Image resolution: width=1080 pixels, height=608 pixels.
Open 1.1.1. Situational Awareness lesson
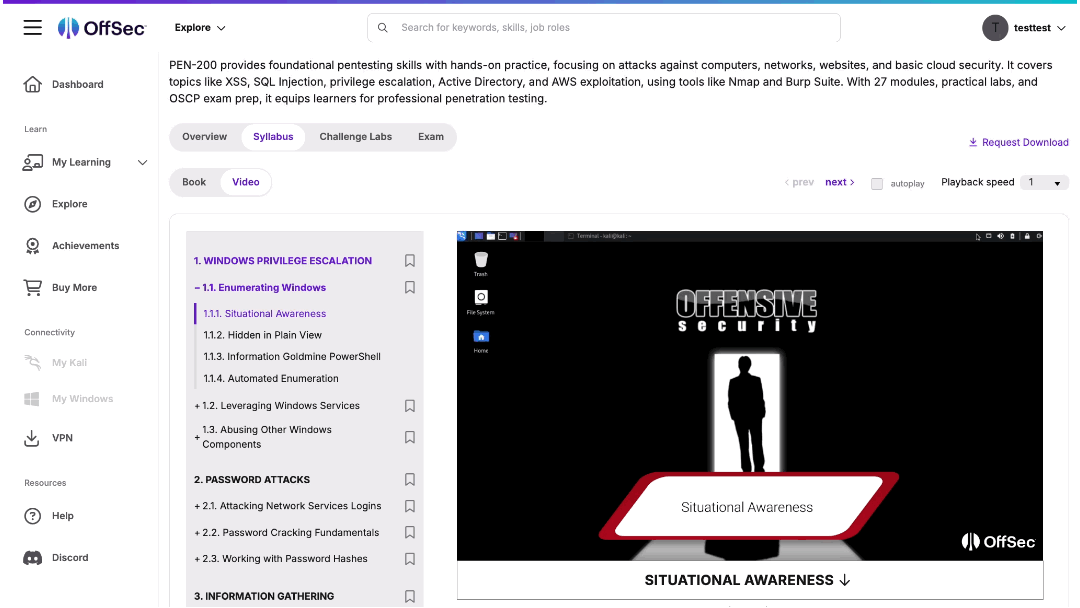[264, 314]
